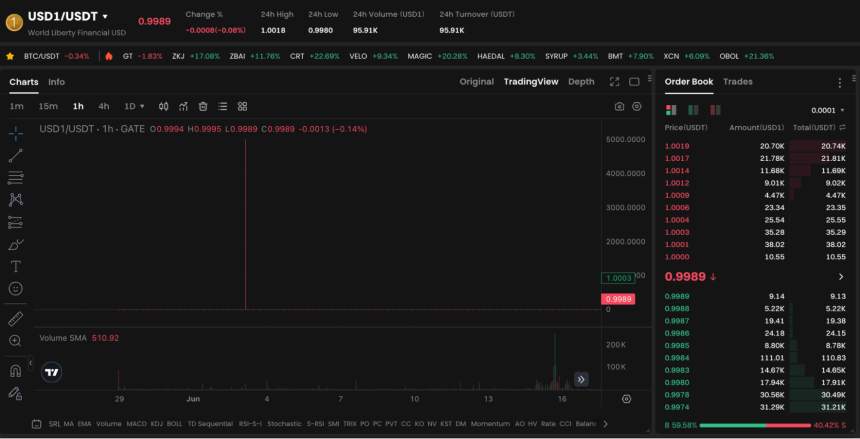Pick the ruler measure tool
Viewport: 860px width, 439px height.
point(16,318)
